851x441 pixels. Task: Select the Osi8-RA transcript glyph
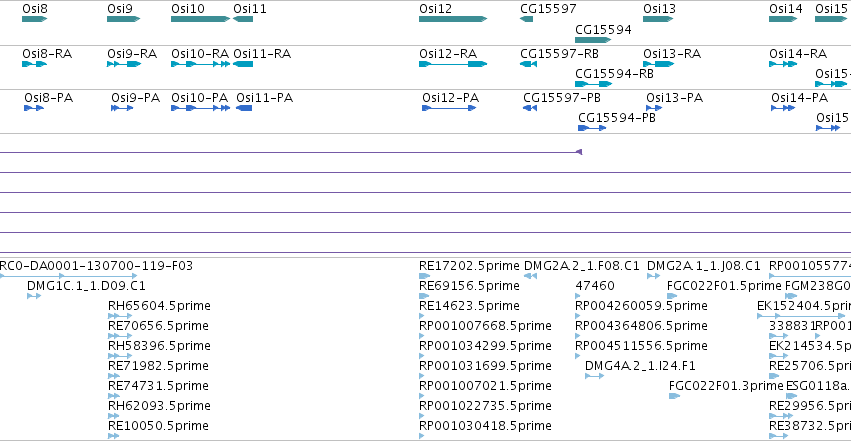point(35,64)
